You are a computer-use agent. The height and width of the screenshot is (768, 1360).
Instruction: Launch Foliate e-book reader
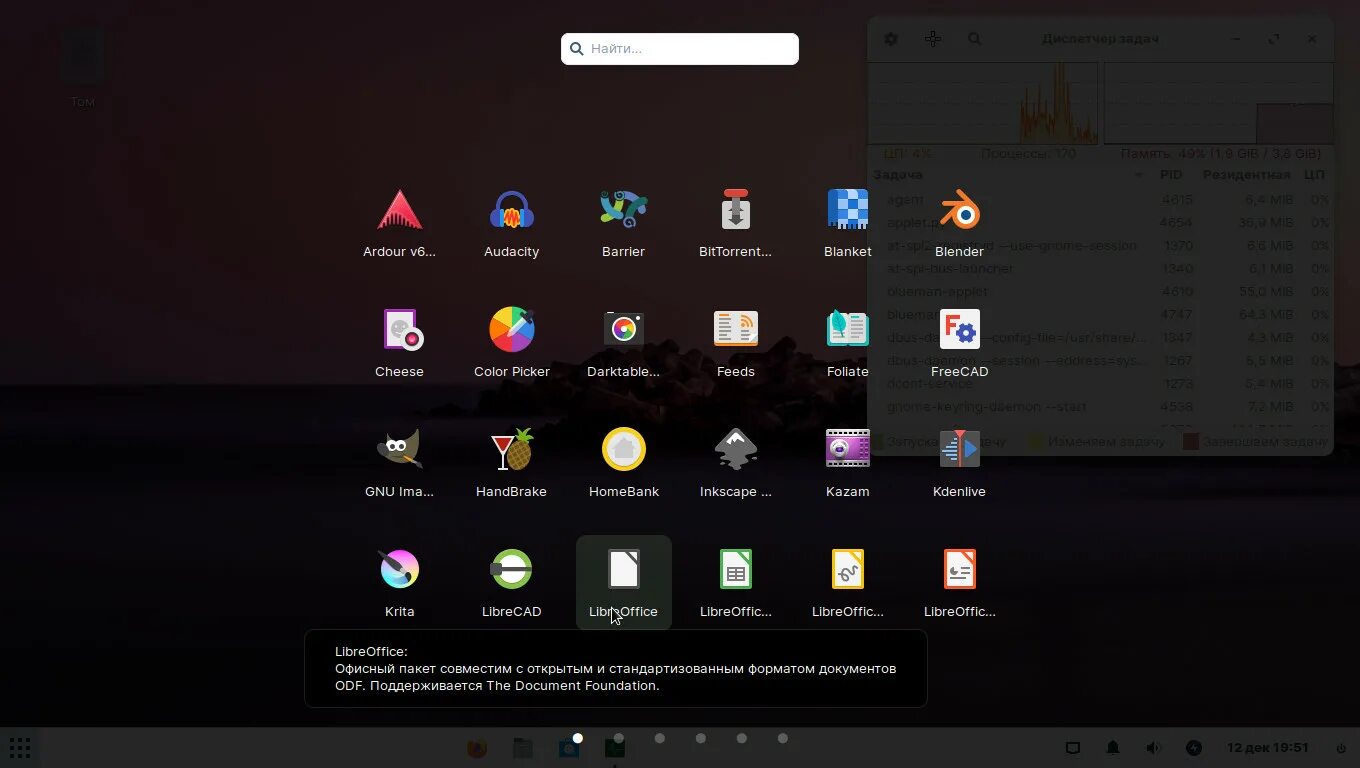point(847,343)
